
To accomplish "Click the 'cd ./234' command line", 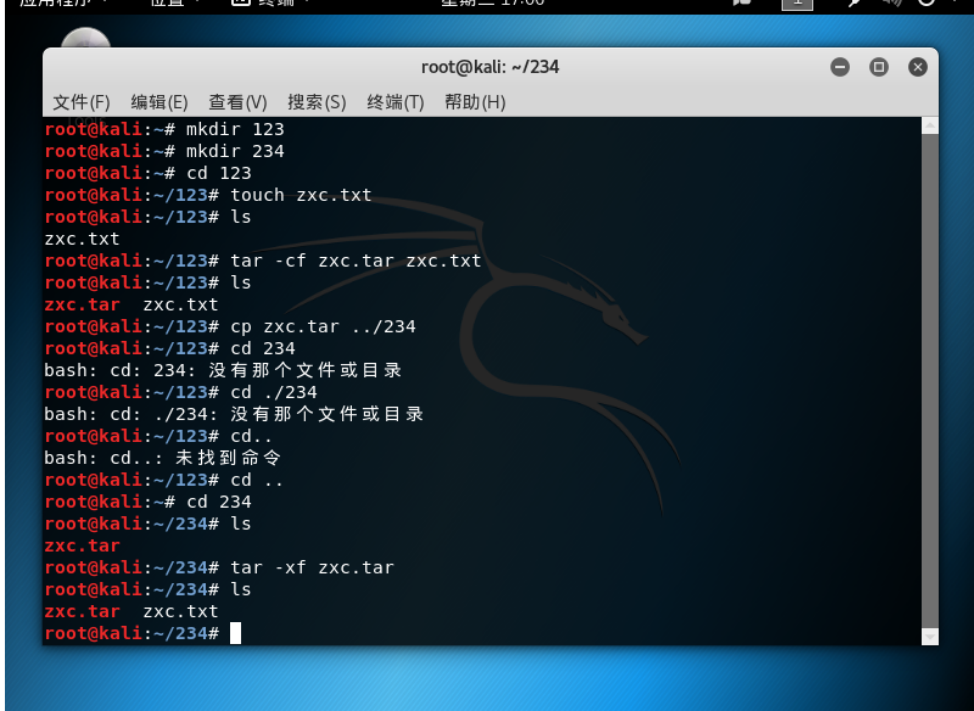I will pos(181,392).
